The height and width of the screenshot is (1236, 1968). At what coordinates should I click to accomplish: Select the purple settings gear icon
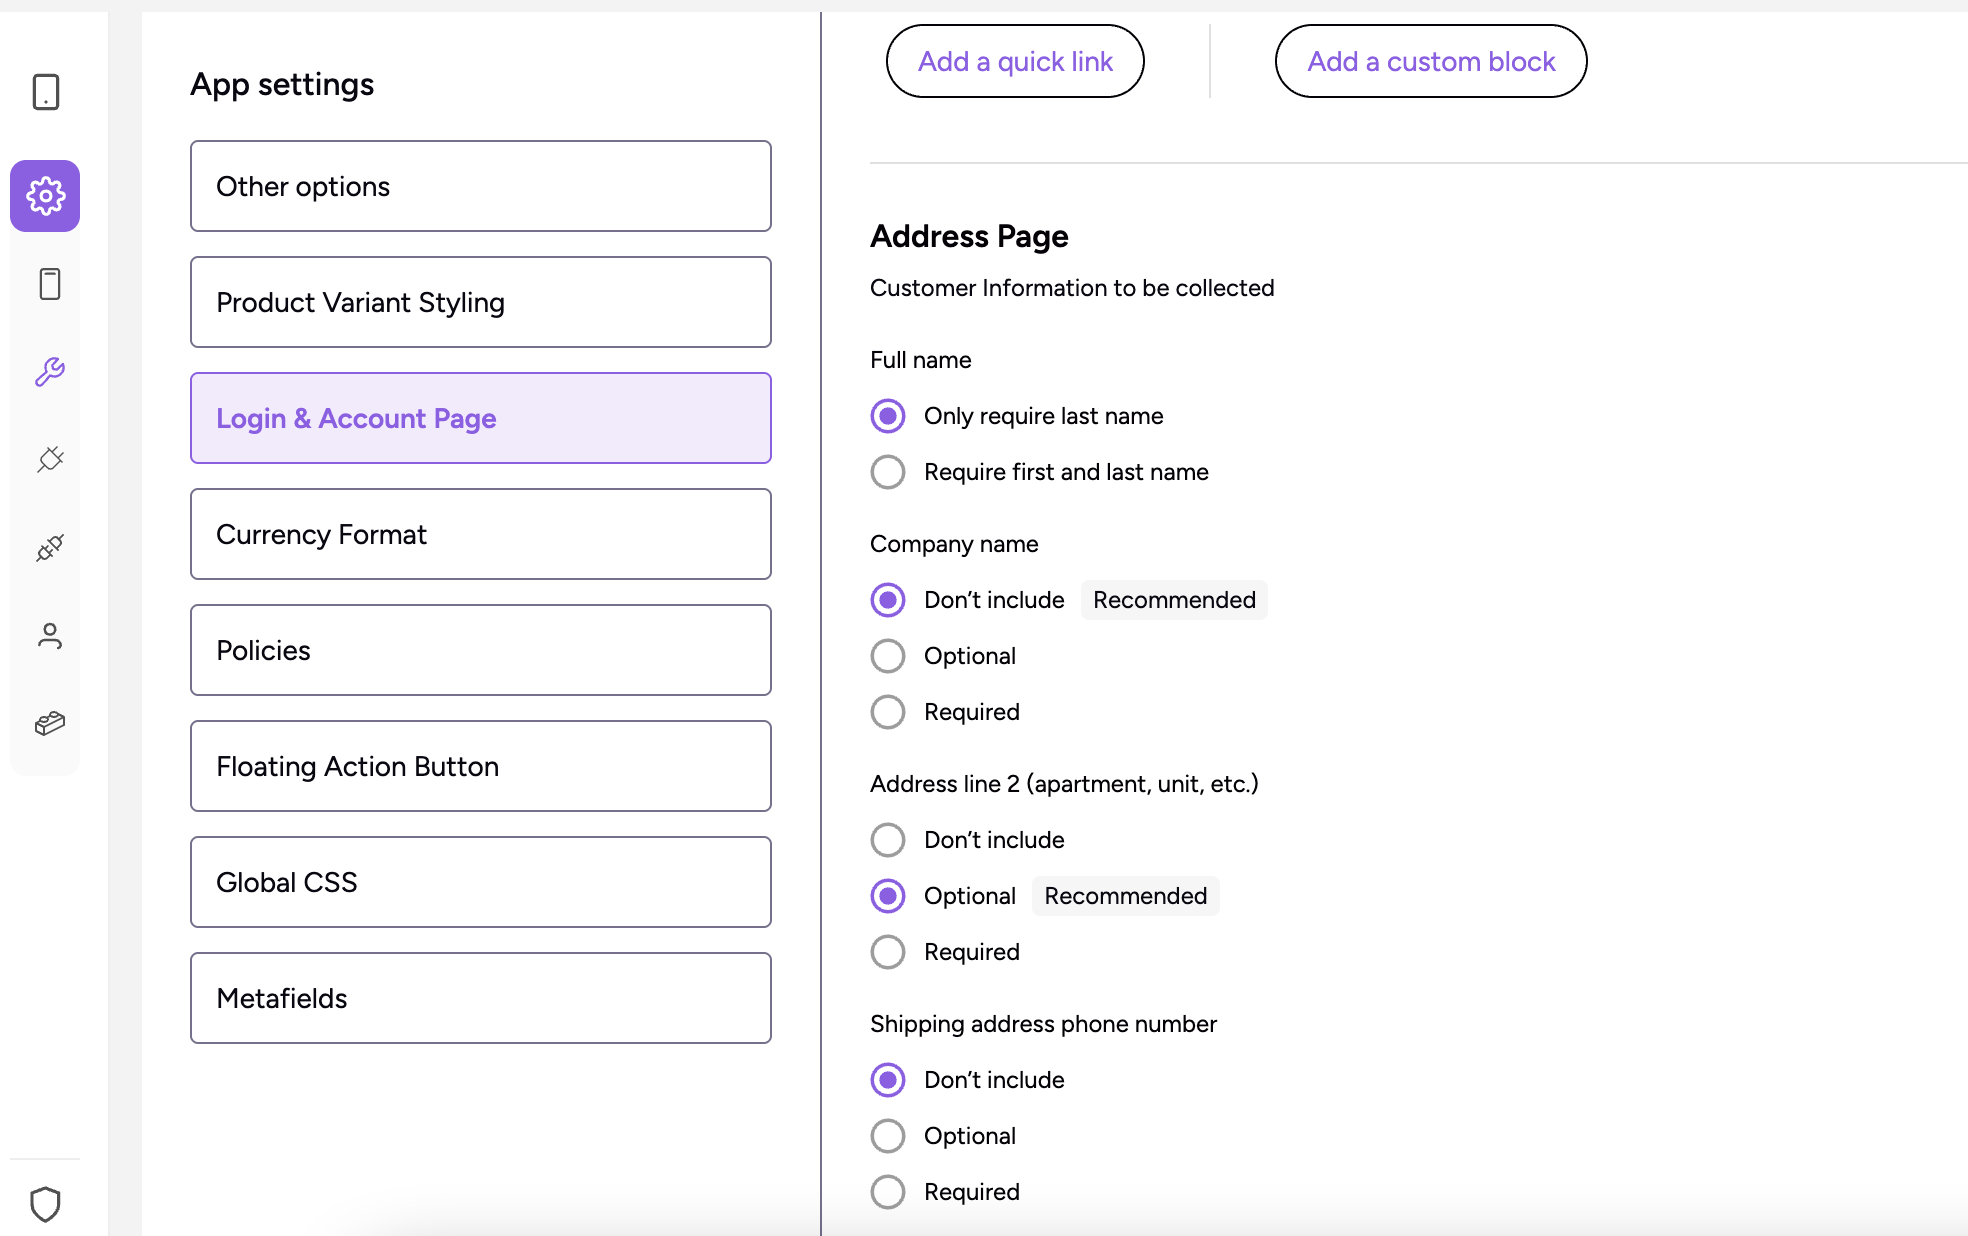tap(46, 196)
